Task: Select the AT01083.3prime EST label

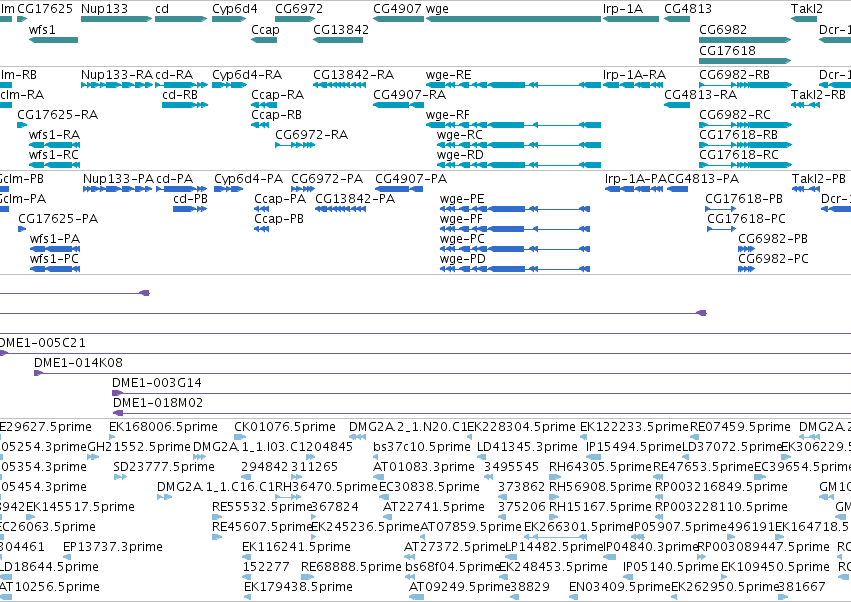Action: point(424,467)
